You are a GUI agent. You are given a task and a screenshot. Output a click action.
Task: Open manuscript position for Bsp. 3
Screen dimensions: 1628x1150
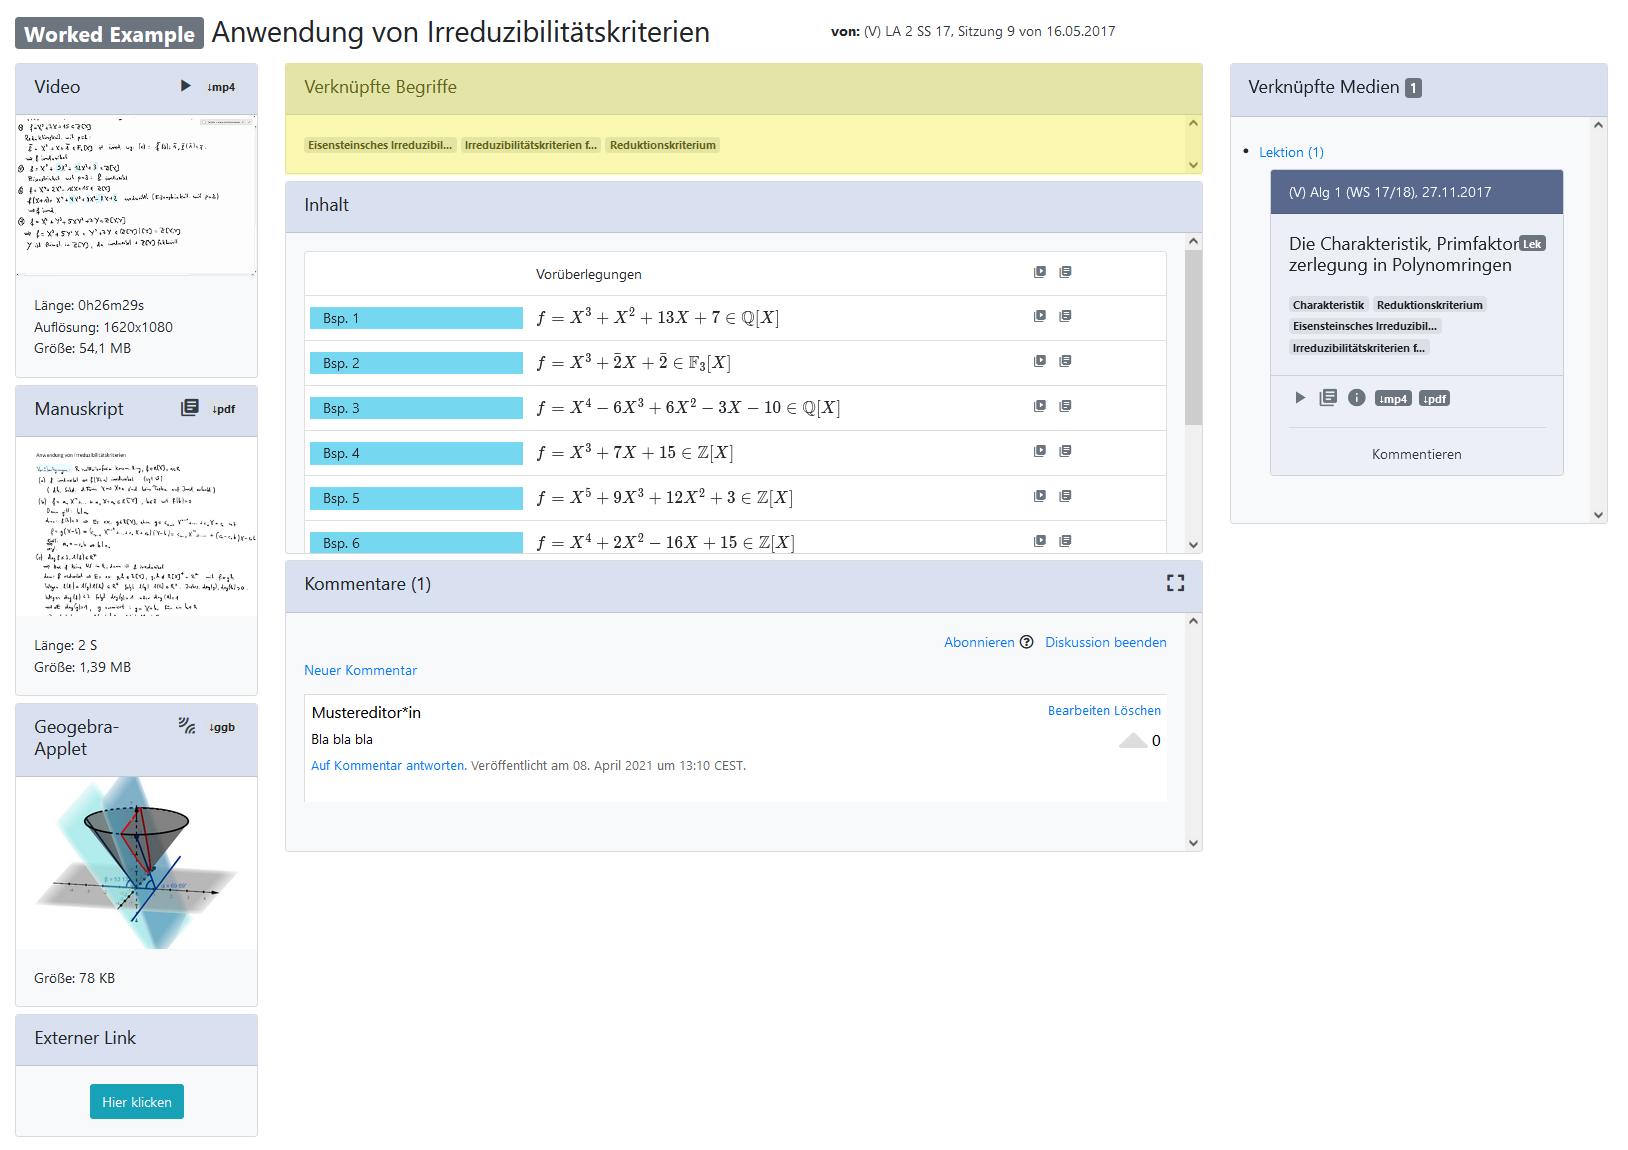pos(1065,406)
